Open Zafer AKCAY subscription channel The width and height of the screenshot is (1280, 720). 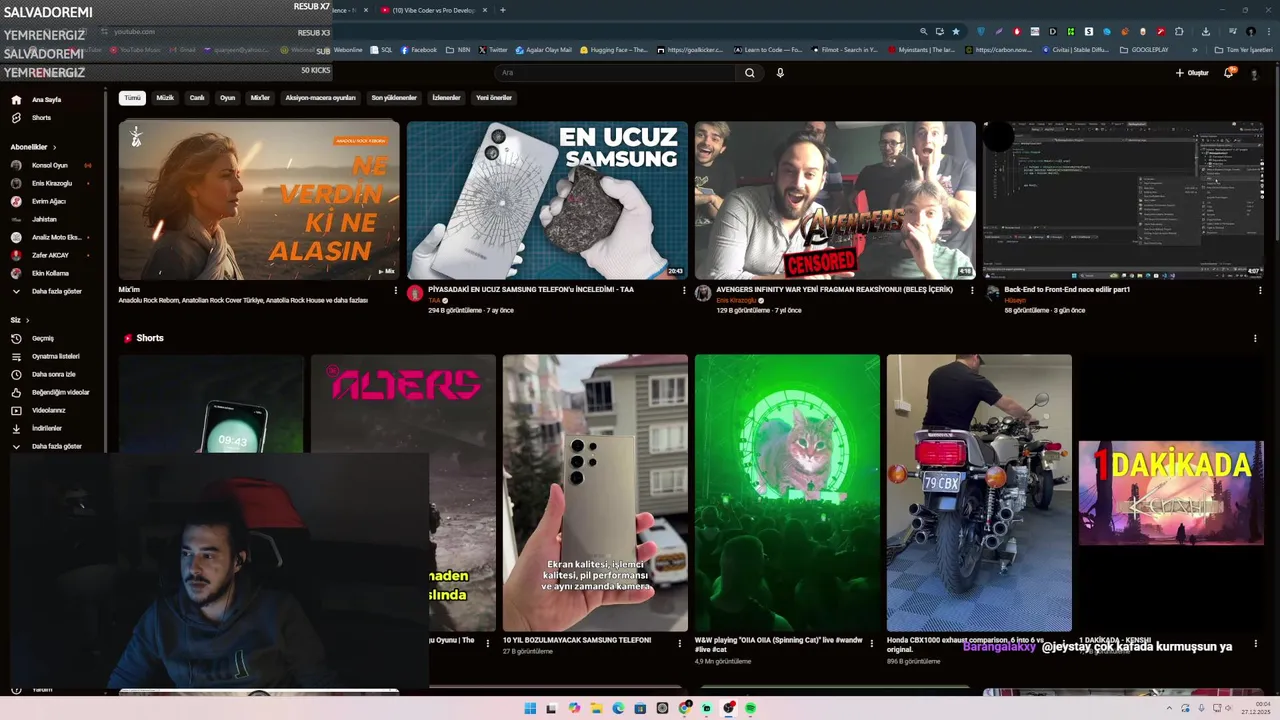[x=50, y=255]
